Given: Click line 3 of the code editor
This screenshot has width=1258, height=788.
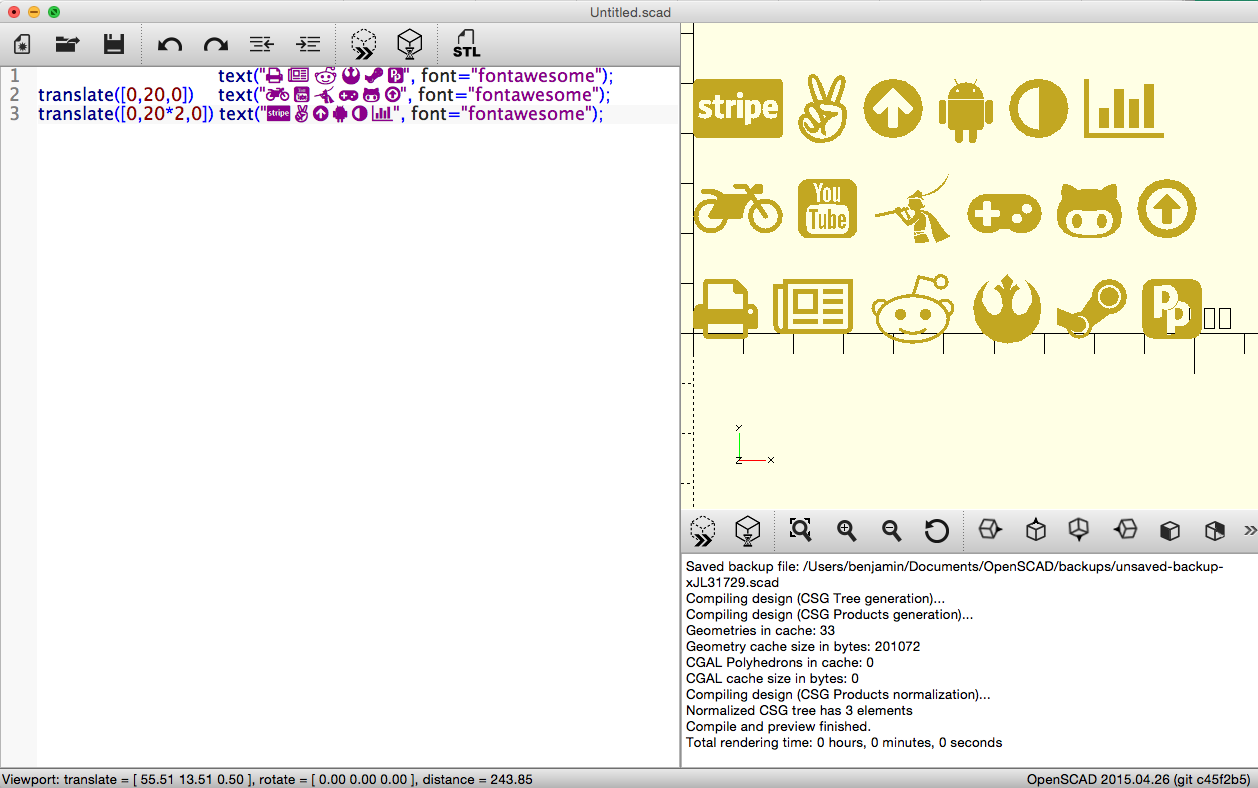Looking at the screenshot, I should (x=400, y=114).
